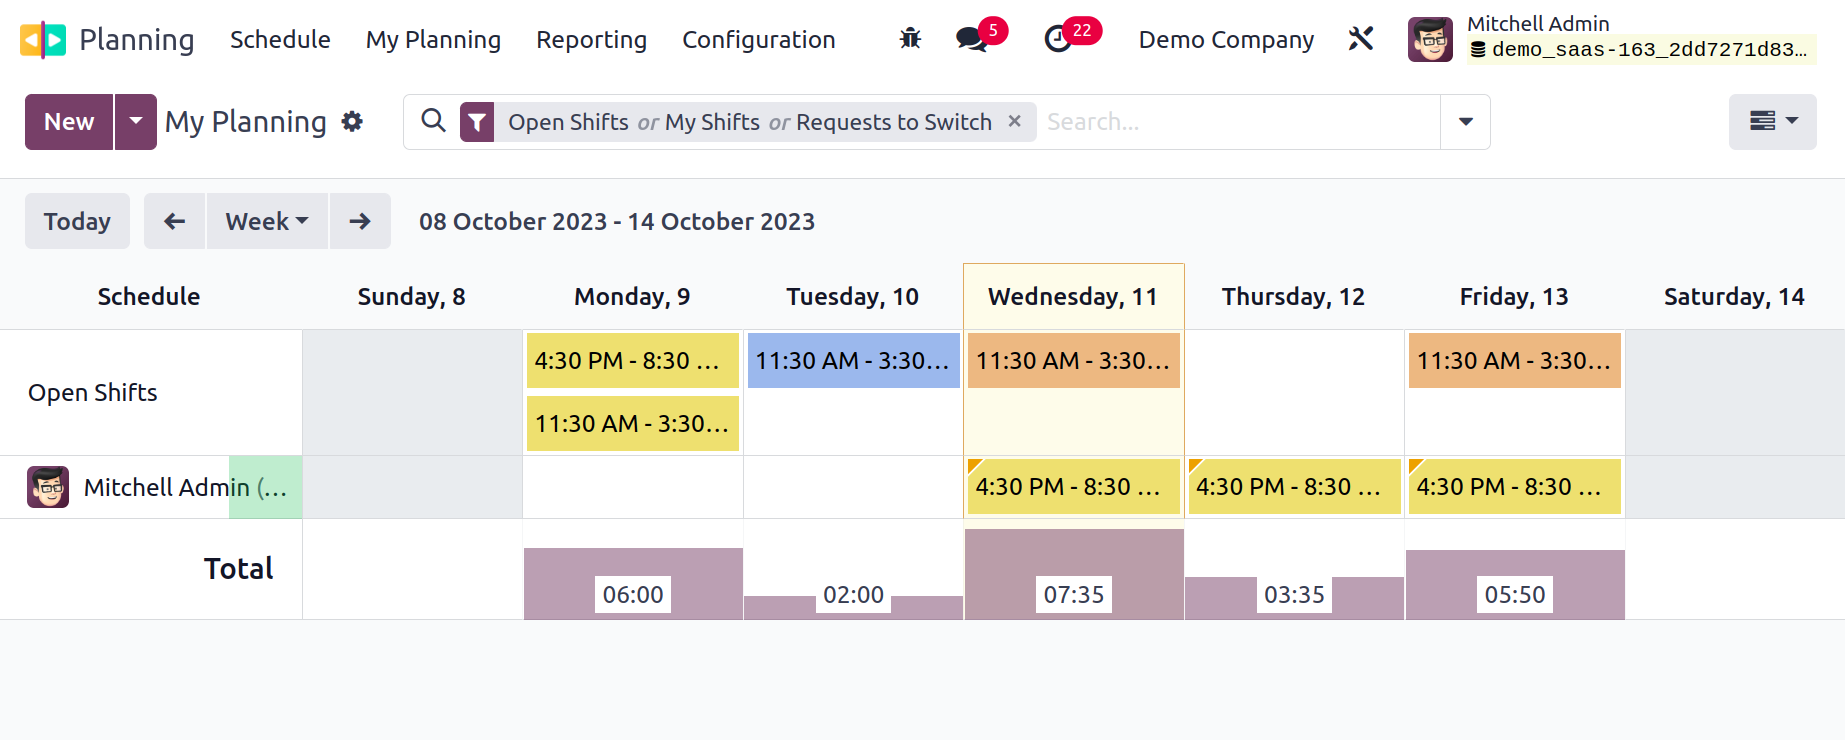Open the blue Tuesday 11:30 AM open shift
The image size is (1845, 740).
(x=853, y=361)
